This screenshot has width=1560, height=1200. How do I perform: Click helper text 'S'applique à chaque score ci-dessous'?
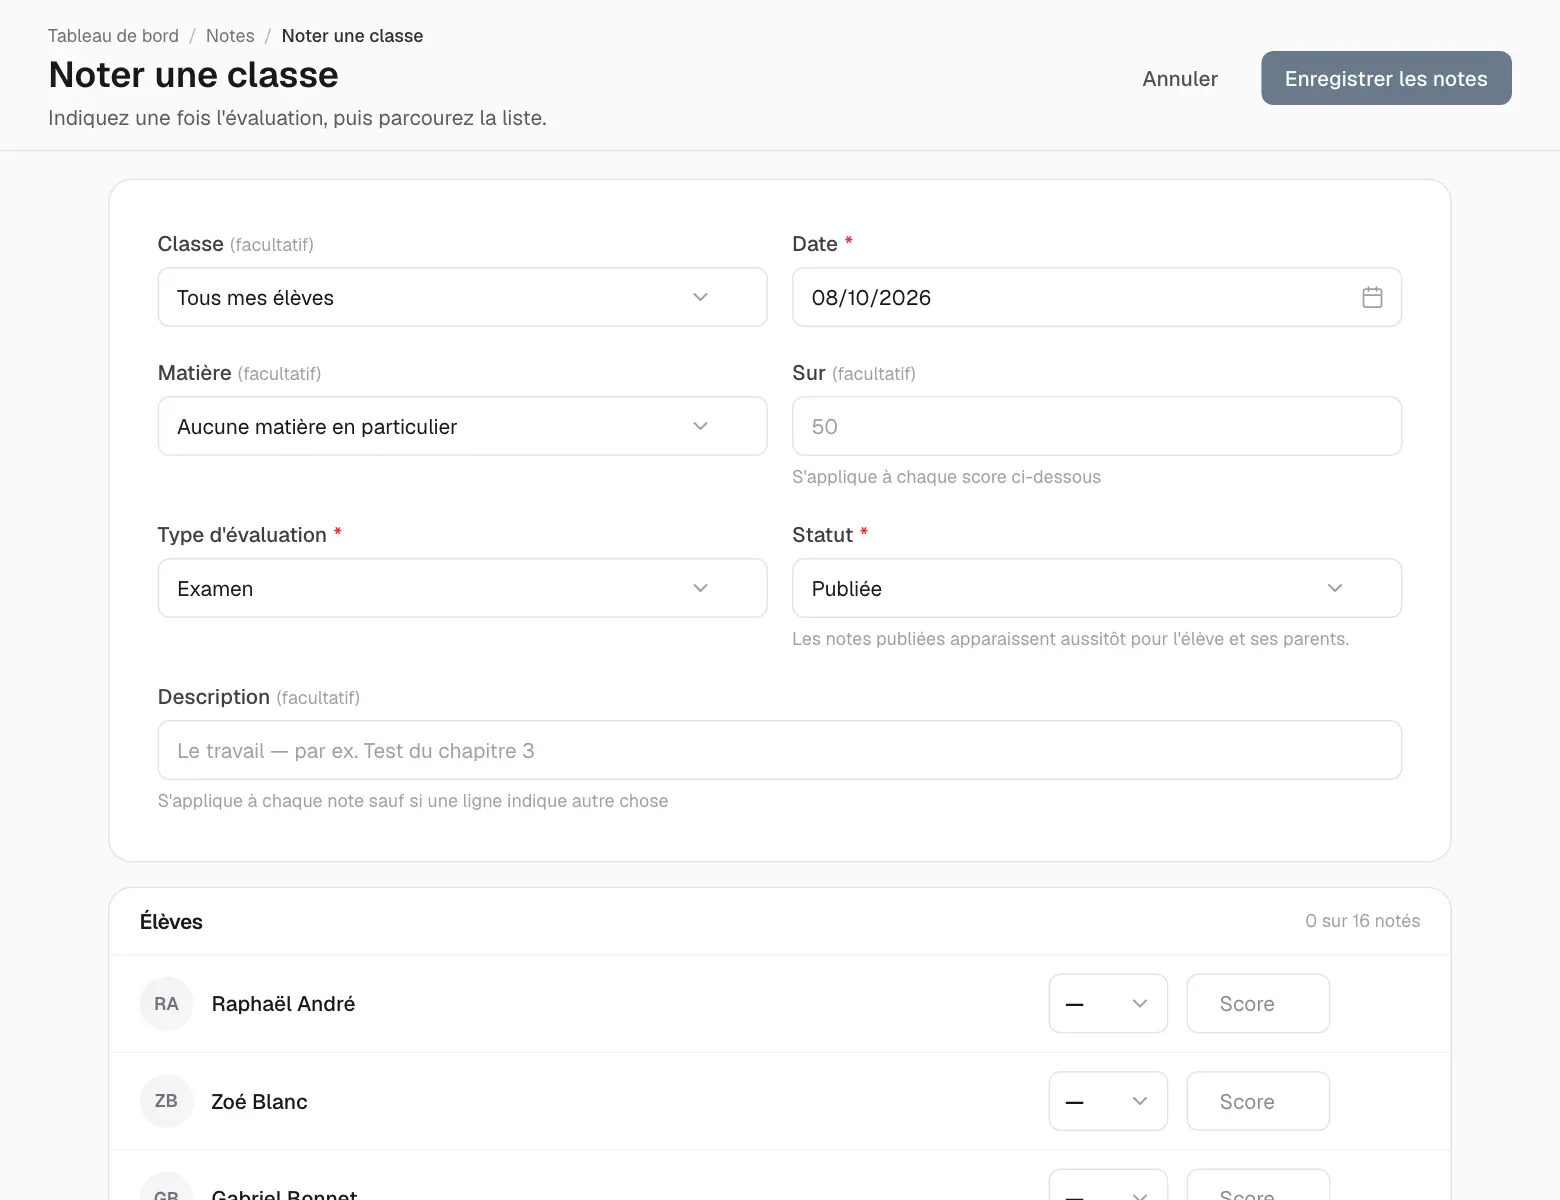(946, 477)
